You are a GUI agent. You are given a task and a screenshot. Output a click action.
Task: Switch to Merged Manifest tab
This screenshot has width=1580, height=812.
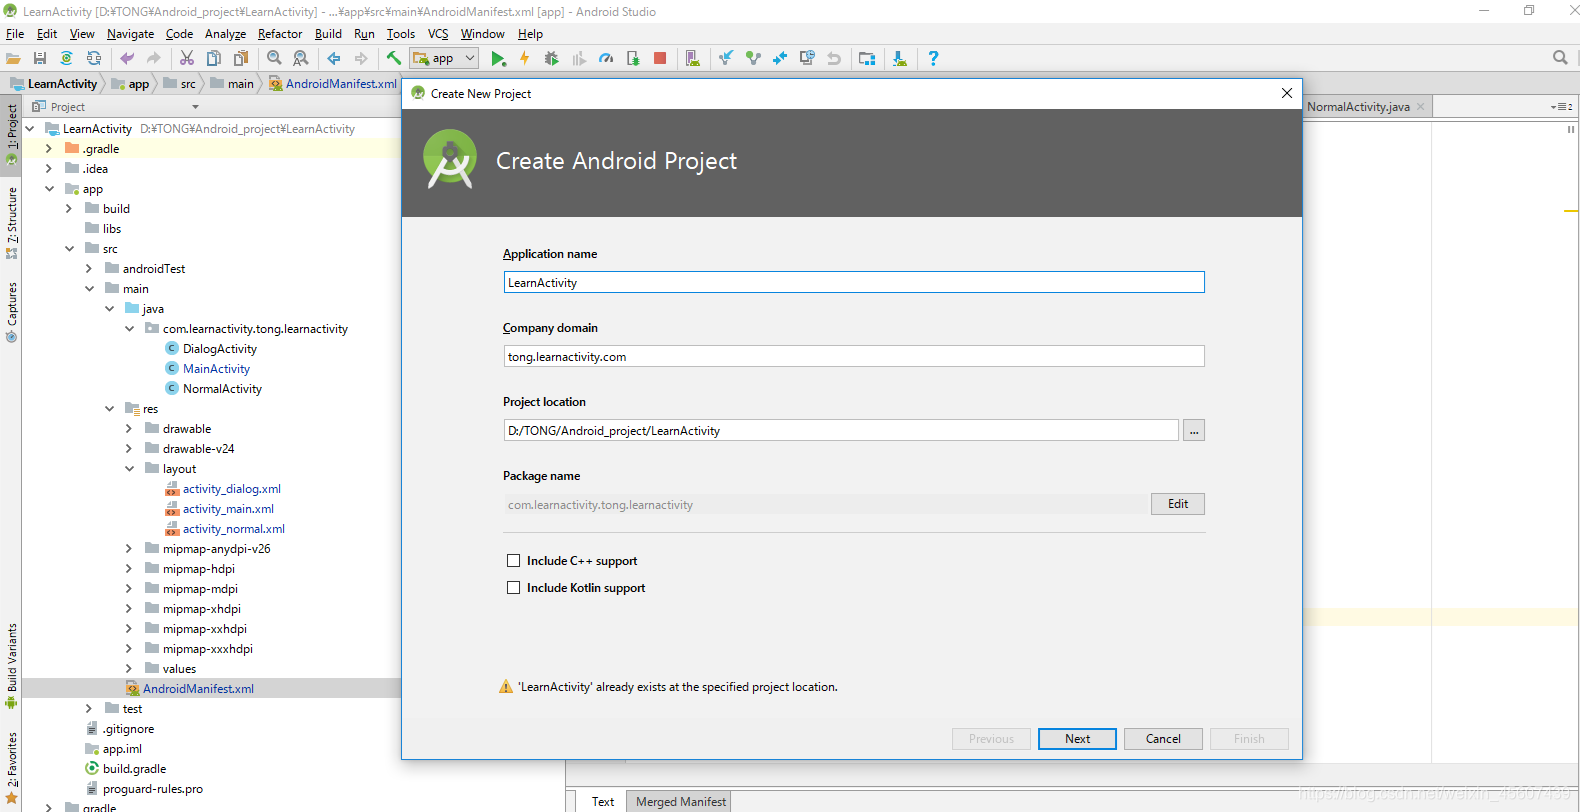(681, 802)
